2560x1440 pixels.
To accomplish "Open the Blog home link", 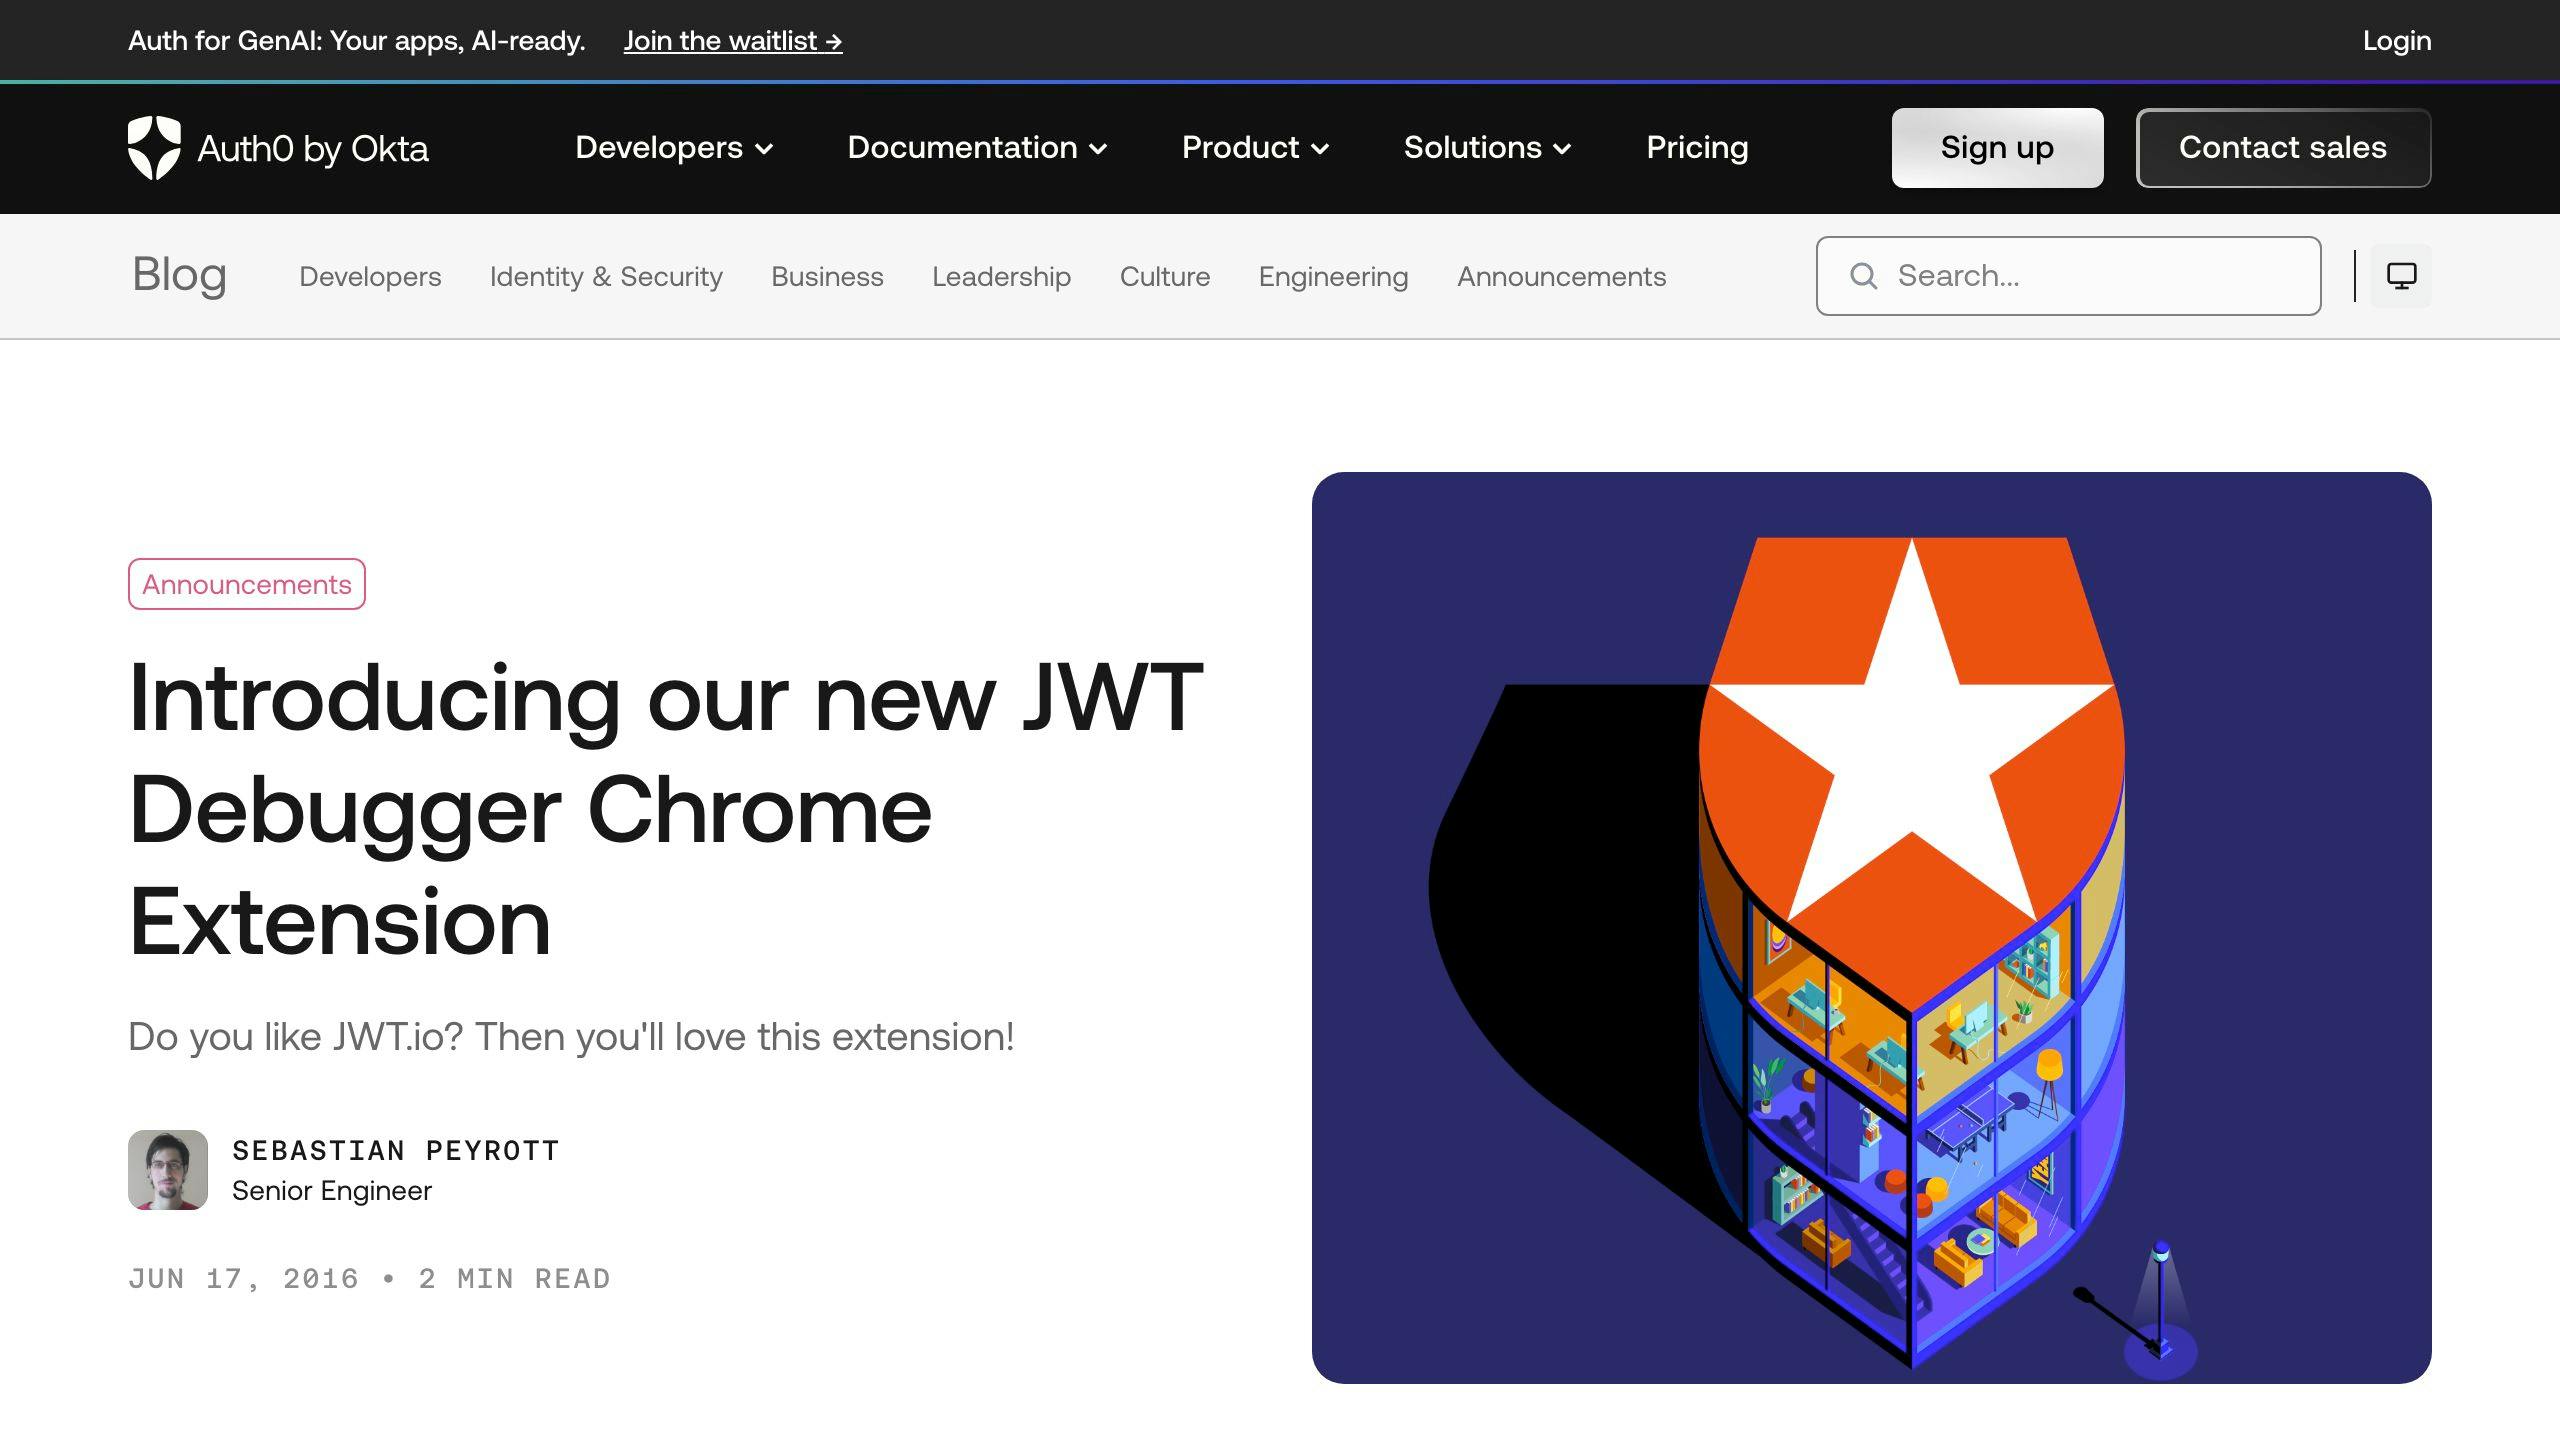I will pos(180,275).
